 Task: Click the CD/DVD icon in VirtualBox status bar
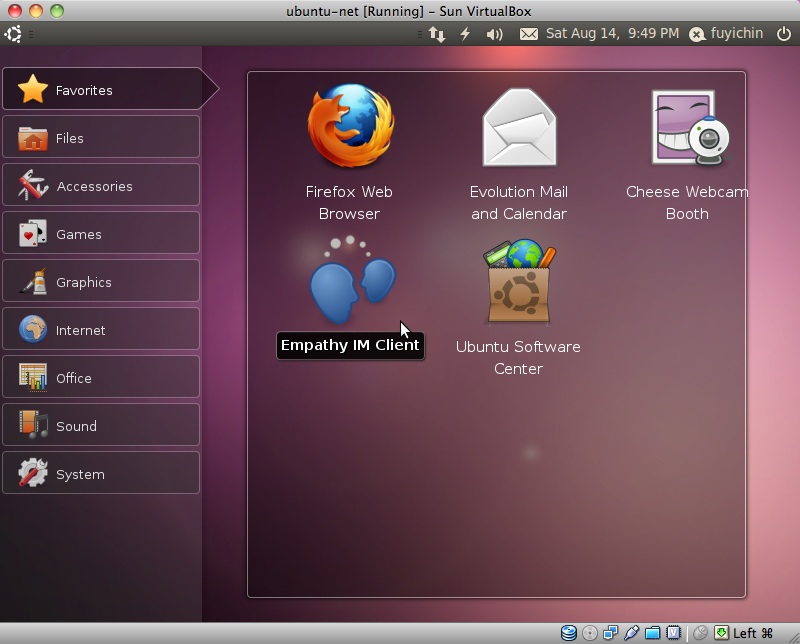click(588, 632)
